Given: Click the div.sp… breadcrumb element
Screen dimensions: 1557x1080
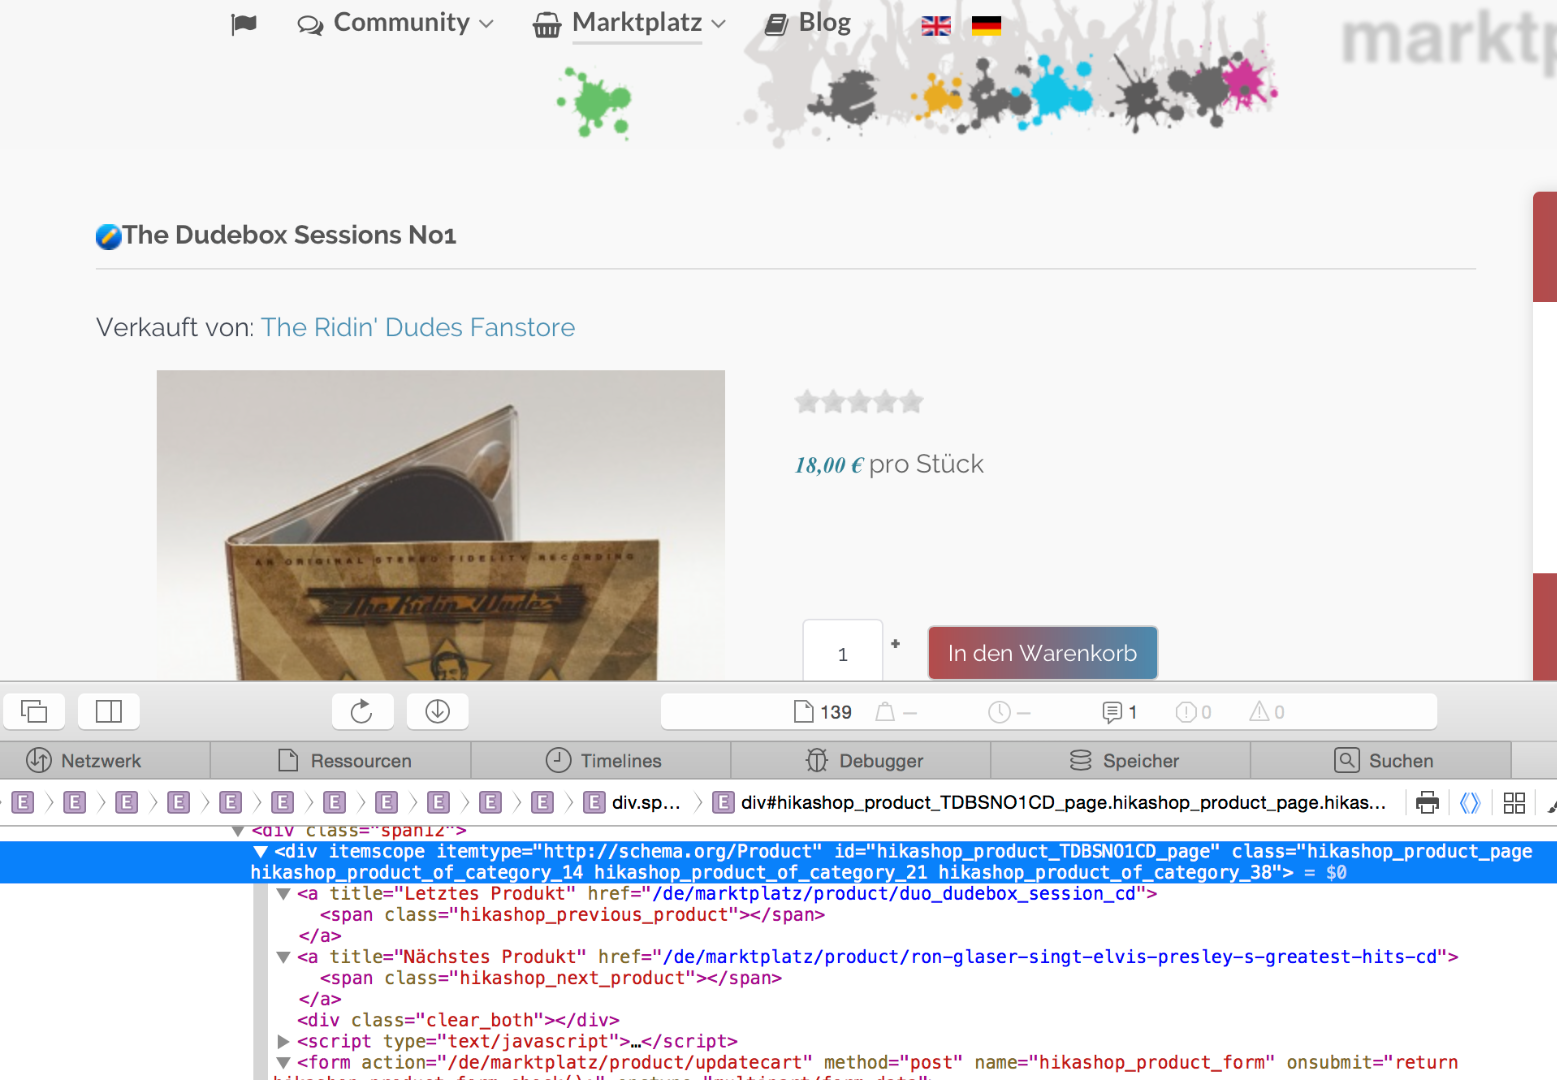Looking at the screenshot, I should (x=633, y=803).
